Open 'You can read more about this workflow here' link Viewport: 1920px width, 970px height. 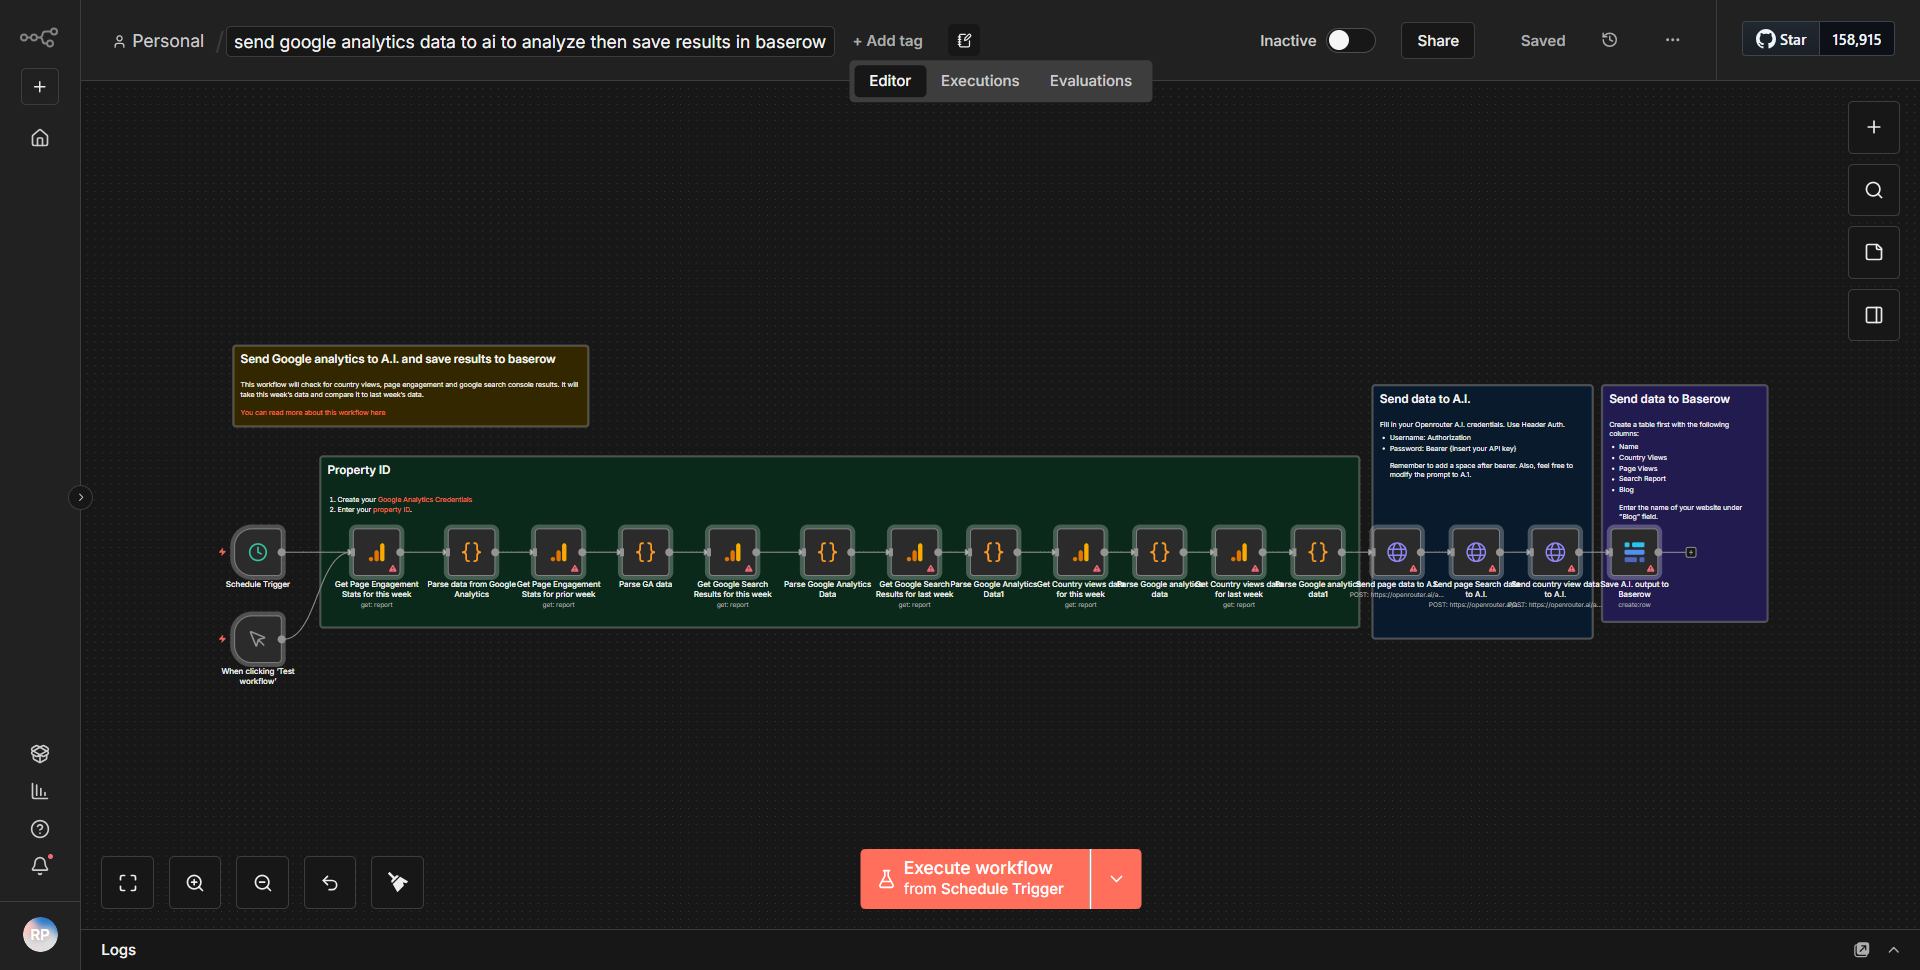313,413
